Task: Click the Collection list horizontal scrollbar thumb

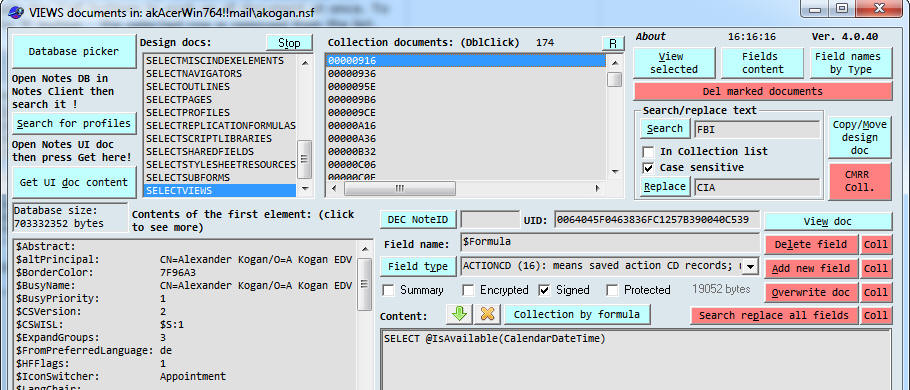Action: [x=400, y=189]
